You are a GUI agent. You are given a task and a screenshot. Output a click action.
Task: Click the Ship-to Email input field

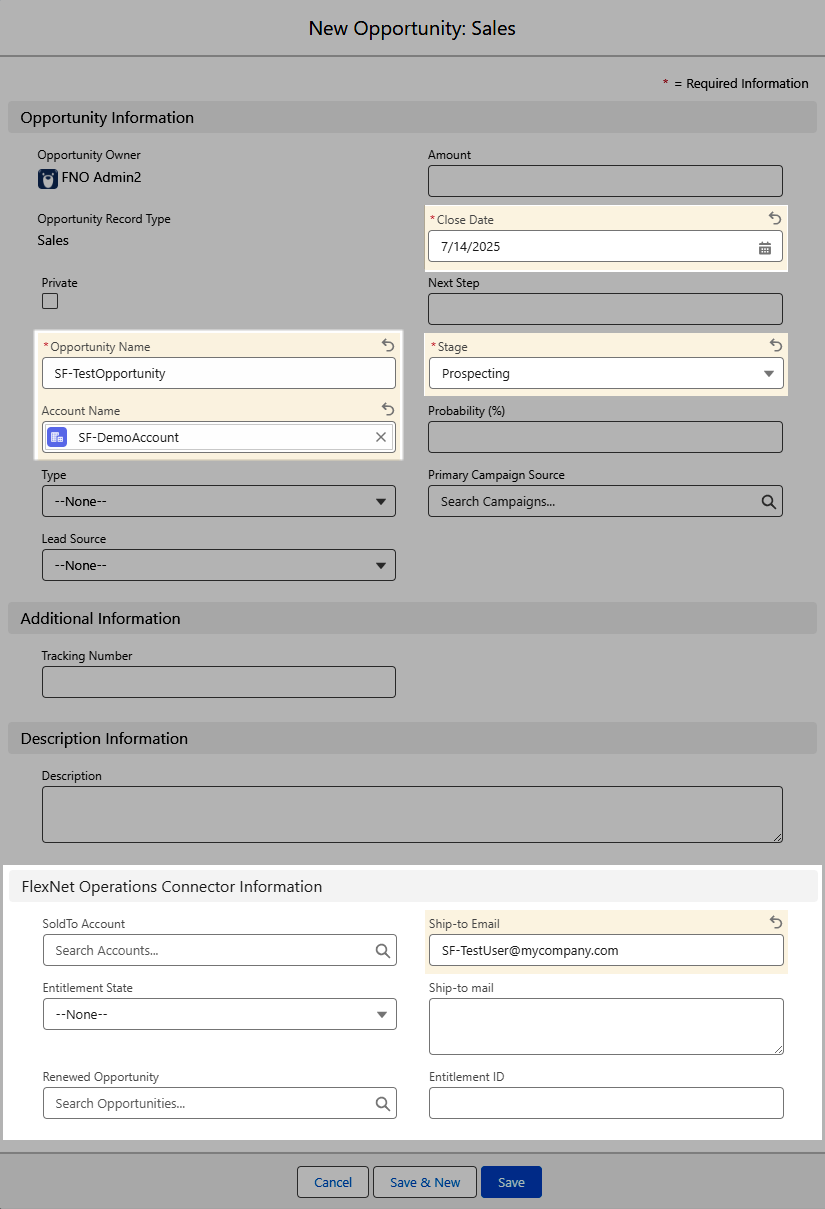point(606,950)
